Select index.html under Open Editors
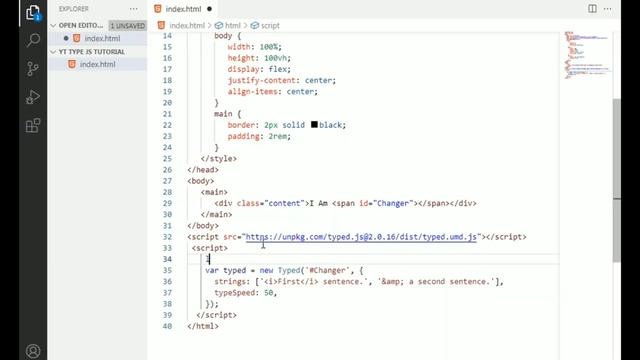 point(98,38)
